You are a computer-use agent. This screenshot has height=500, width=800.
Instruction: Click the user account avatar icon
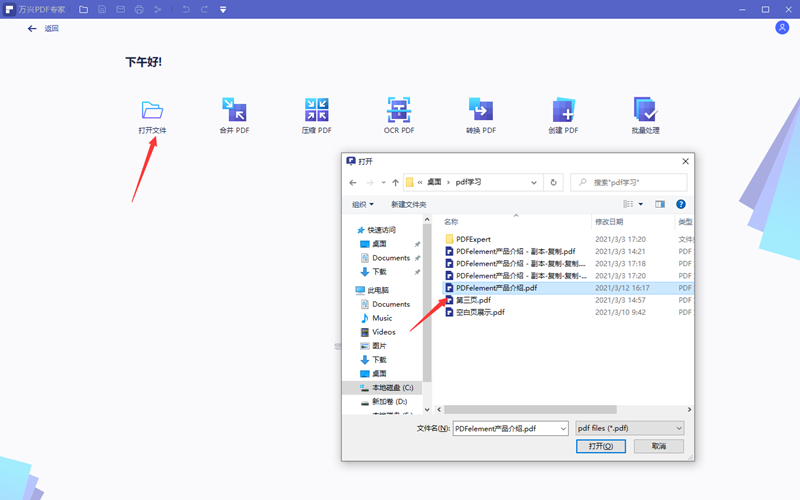(x=782, y=28)
